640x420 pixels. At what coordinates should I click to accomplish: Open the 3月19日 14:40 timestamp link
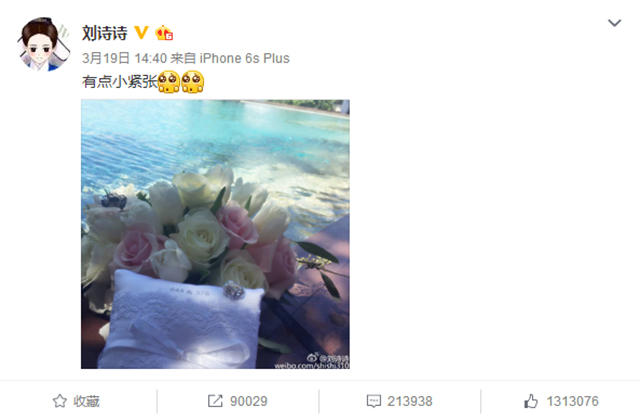(x=124, y=58)
